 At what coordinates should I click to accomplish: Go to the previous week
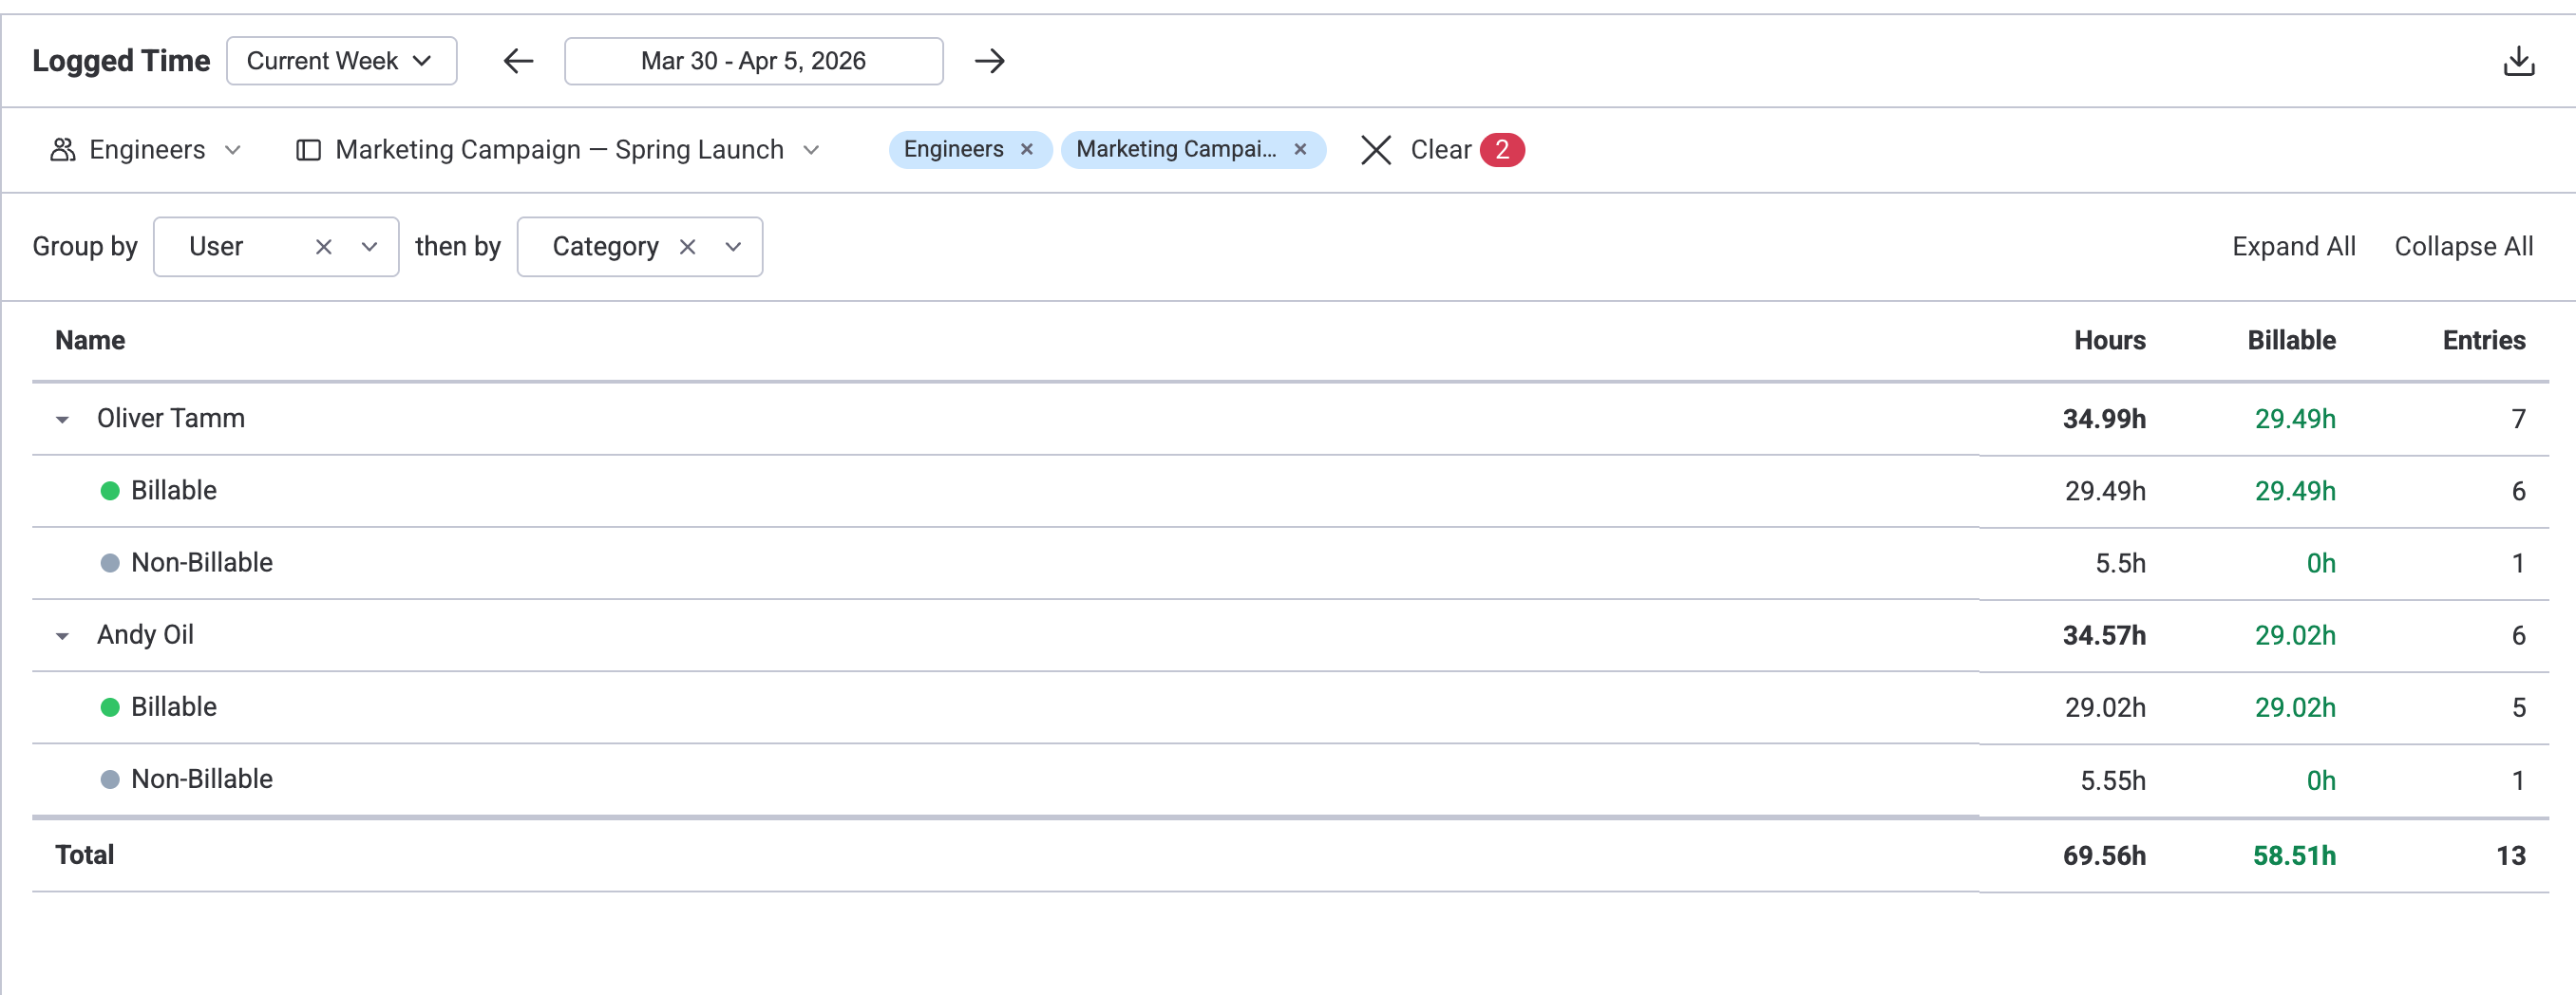coord(516,61)
